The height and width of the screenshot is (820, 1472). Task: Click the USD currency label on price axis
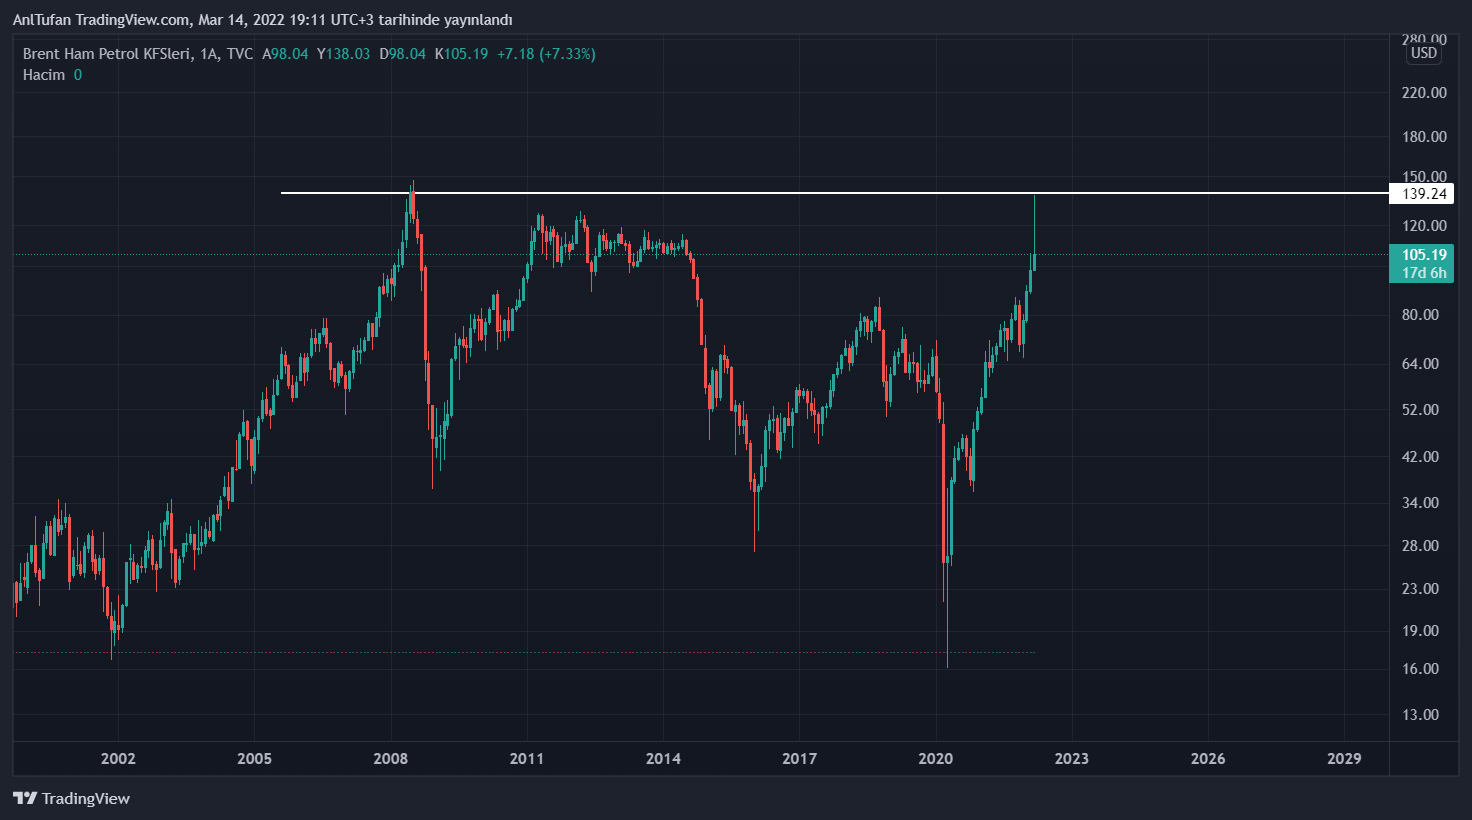1423,54
